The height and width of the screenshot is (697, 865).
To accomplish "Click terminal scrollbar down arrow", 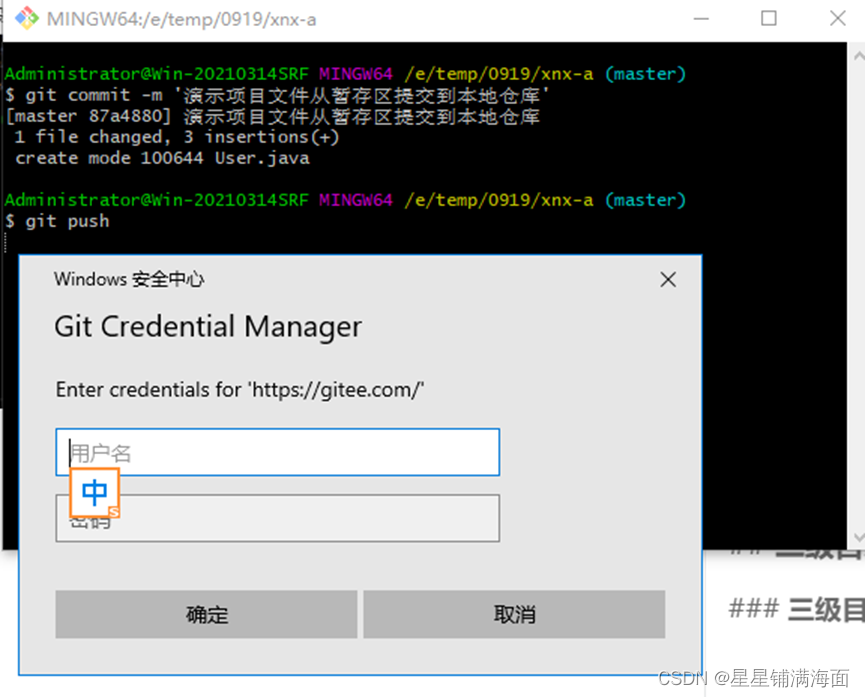I will click(859, 537).
